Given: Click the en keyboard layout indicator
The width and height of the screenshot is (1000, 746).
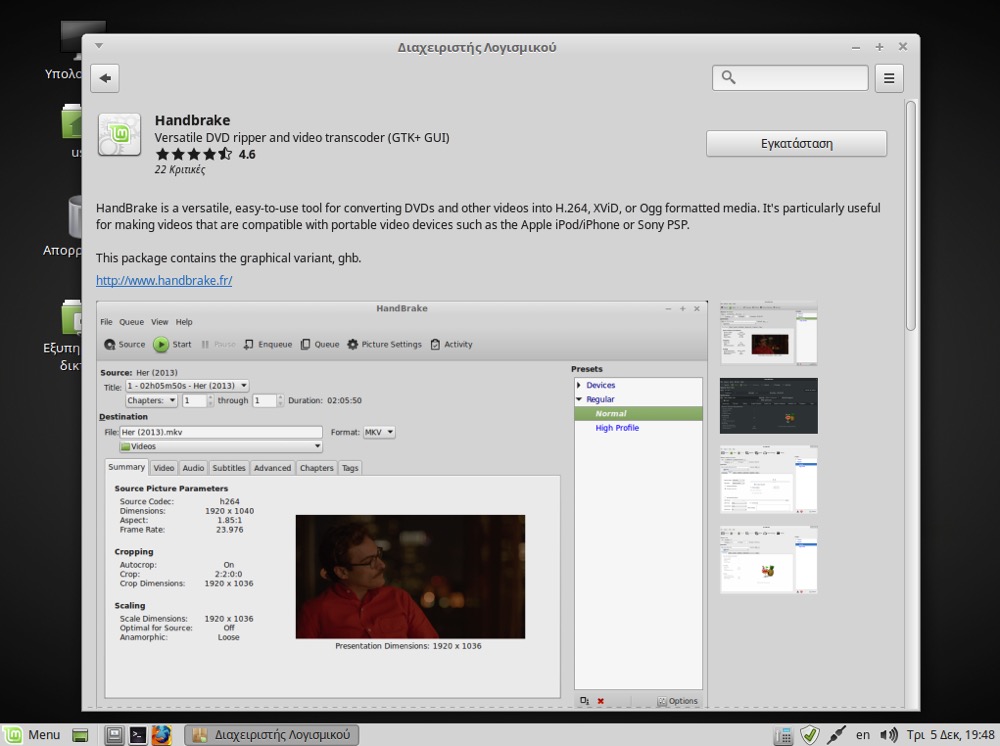Looking at the screenshot, I should point(862,735).
